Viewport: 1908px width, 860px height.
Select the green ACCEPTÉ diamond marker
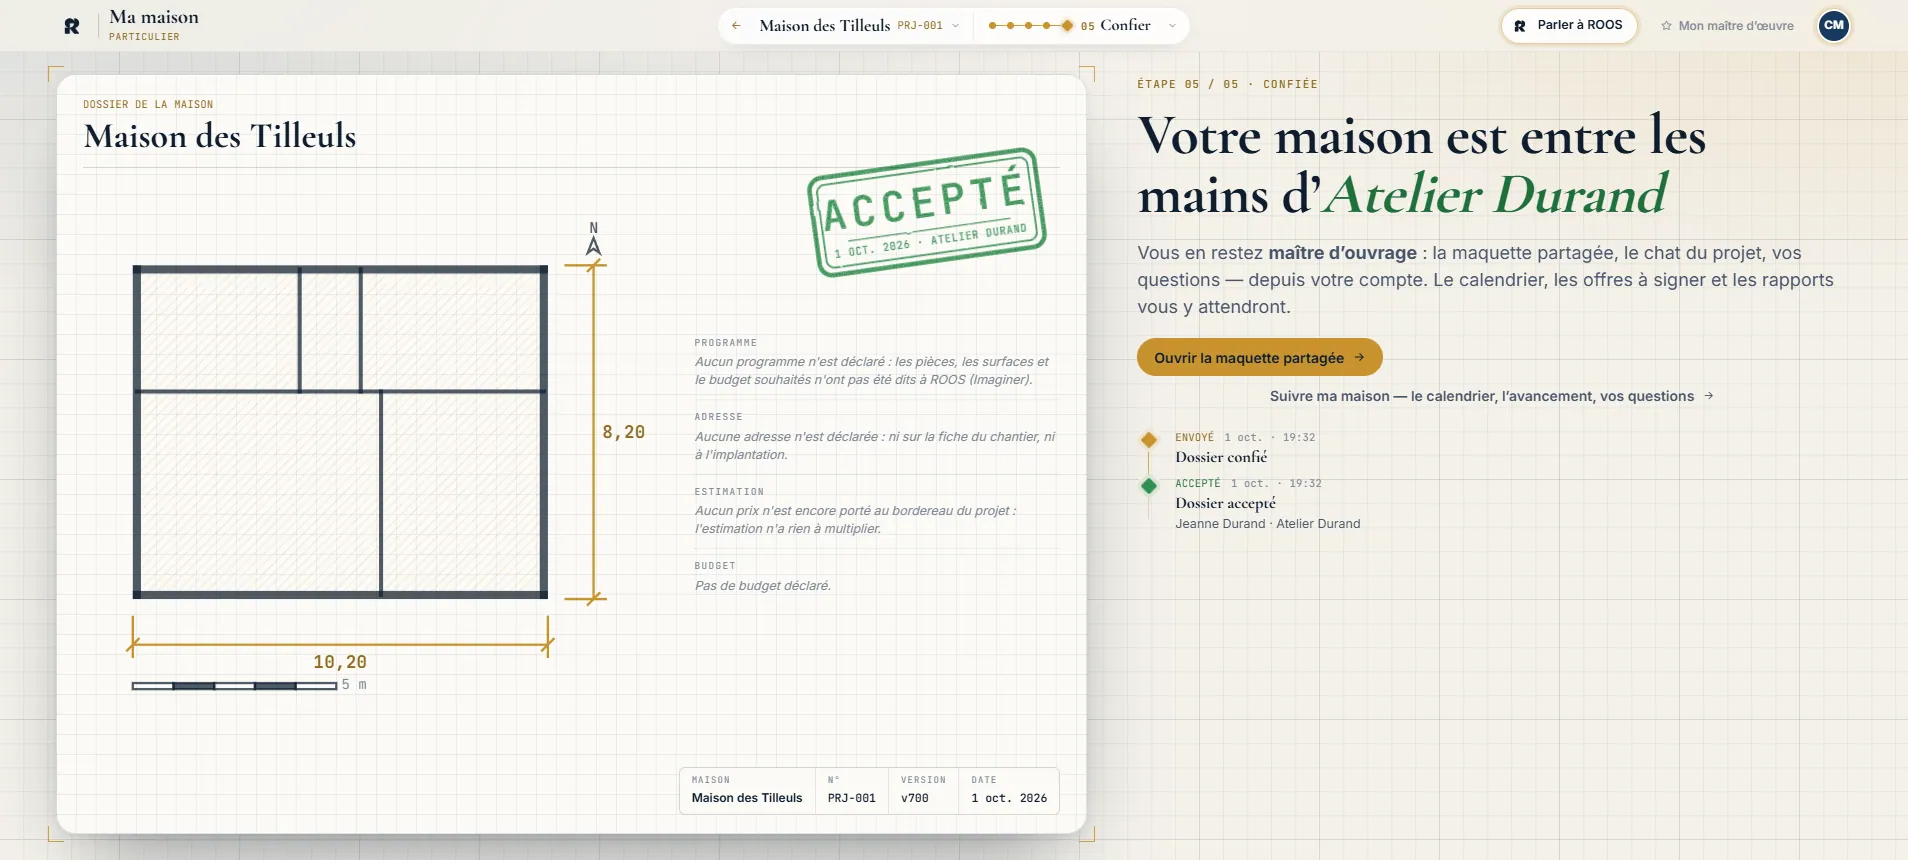tap(1149, 485)
